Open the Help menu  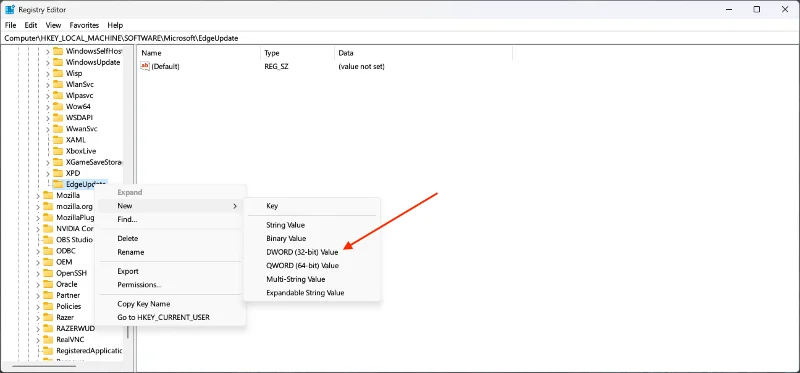click(115, 25)
